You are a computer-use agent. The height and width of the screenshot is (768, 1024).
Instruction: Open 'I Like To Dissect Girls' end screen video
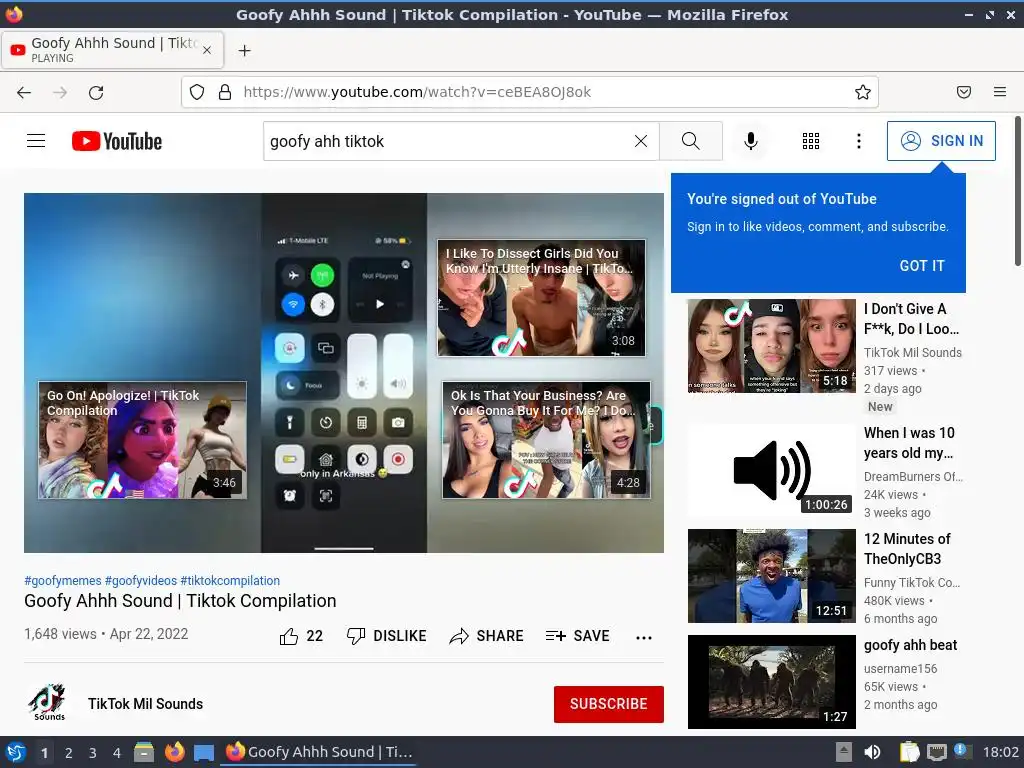click(x=541, y=298)
